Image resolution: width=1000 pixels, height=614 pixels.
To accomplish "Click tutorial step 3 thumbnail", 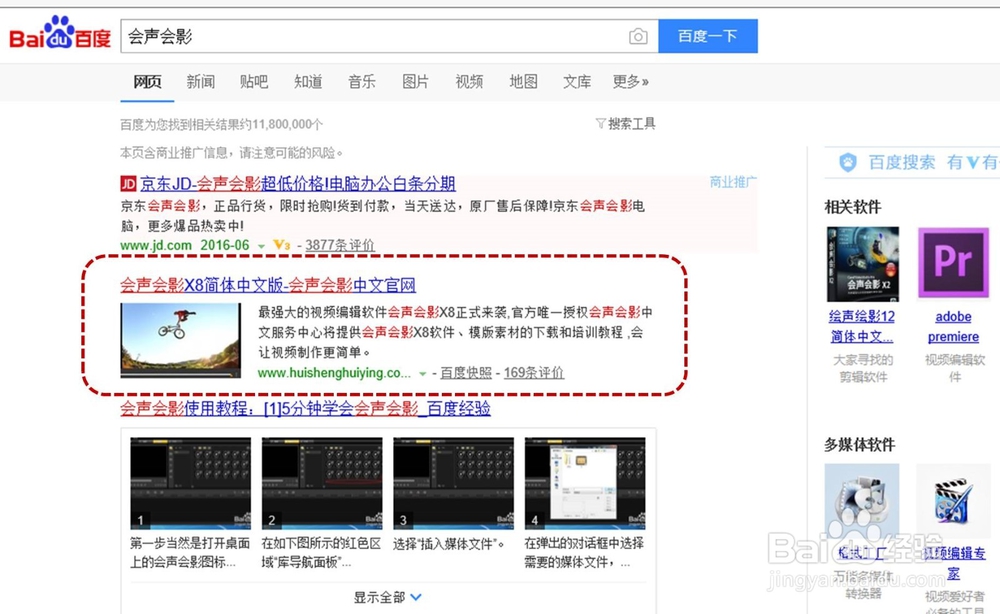I will [x=453, y=483].
